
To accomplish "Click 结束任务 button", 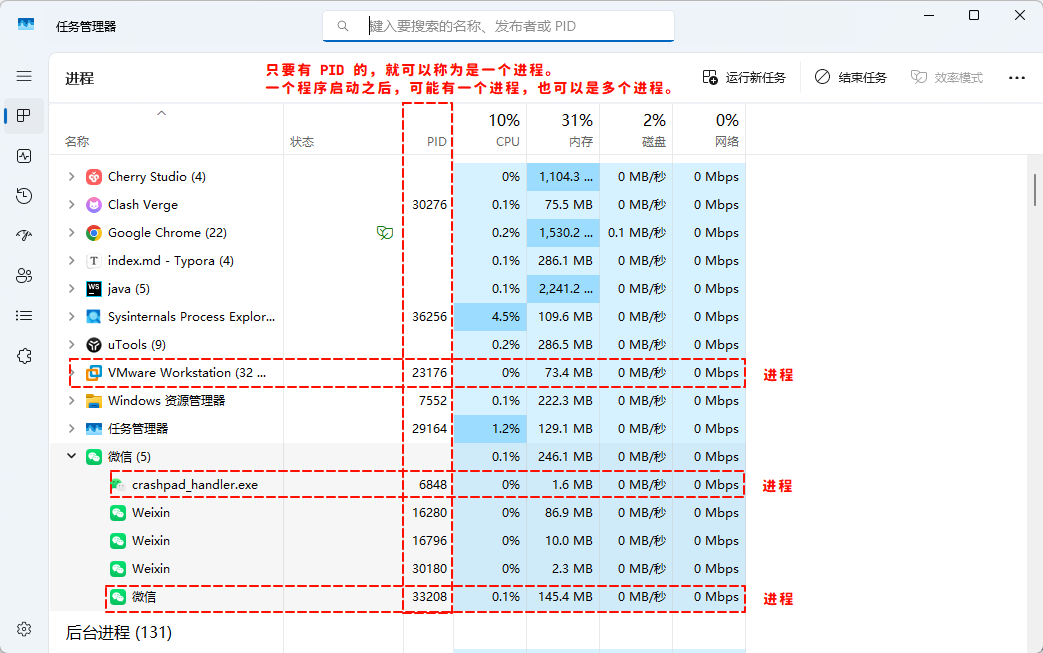I will (x=850, y=78).
